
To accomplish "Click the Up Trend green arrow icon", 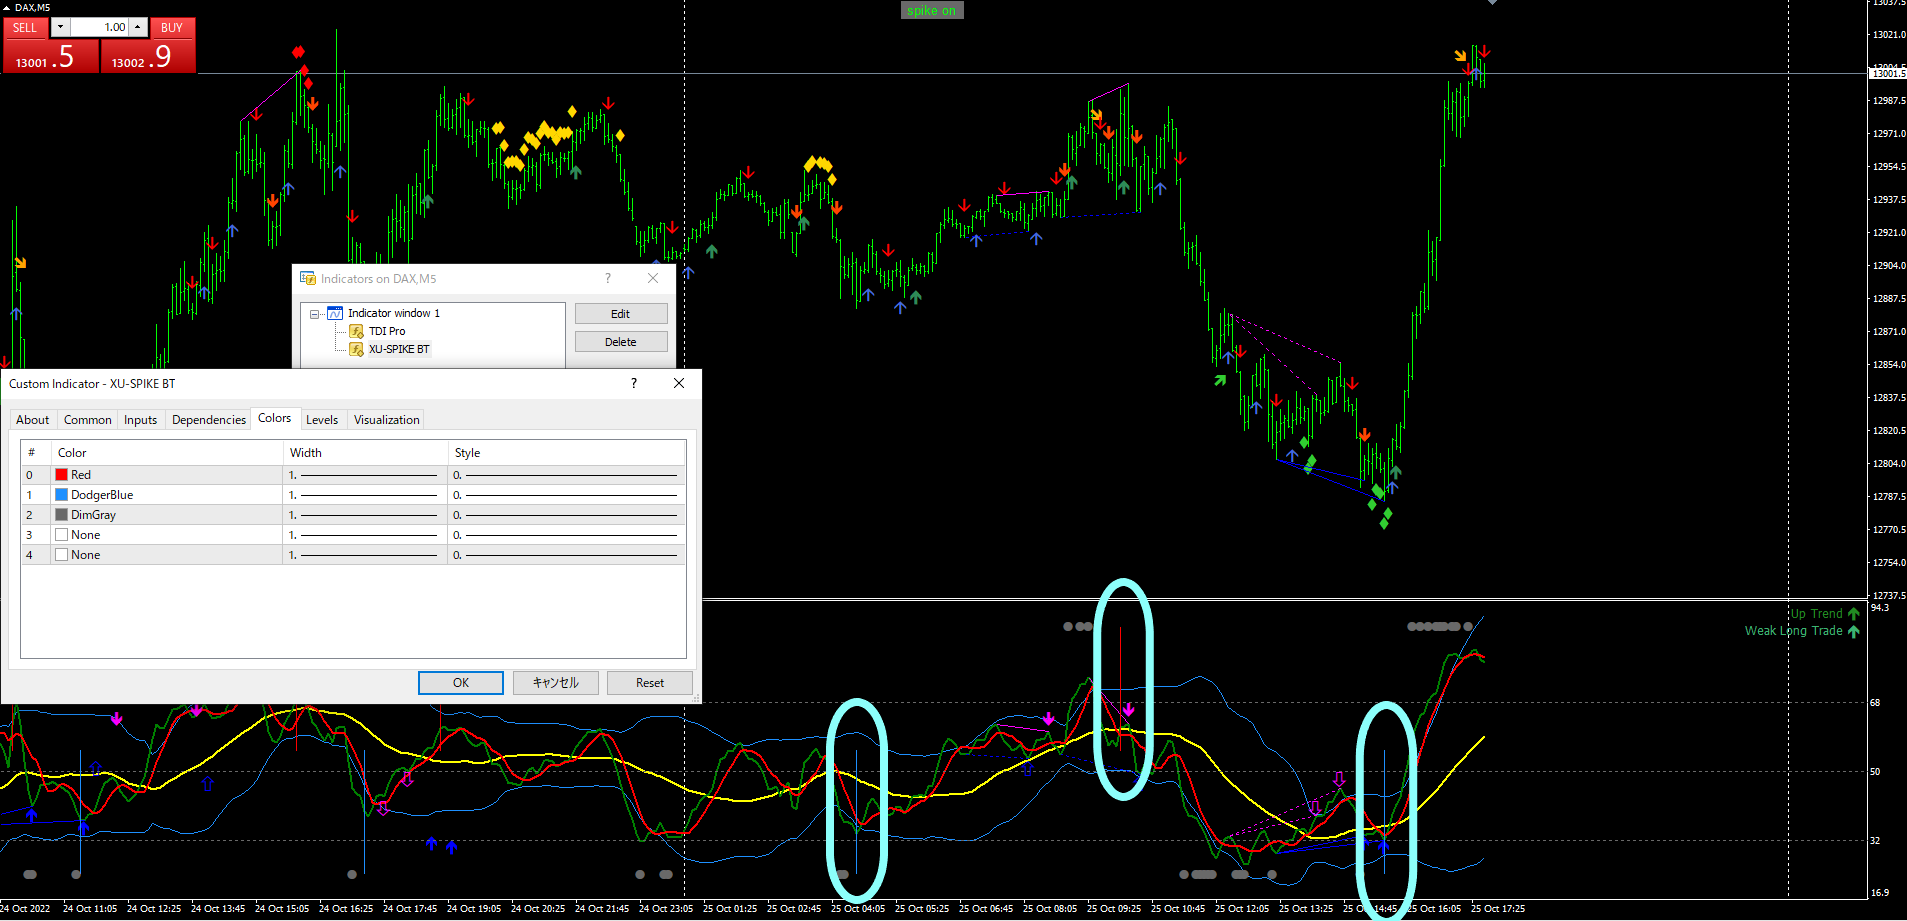I will [1854, 614].
